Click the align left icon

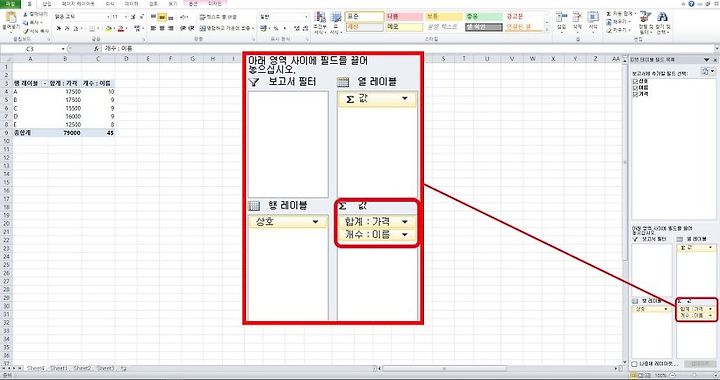[x=153, y=28]
